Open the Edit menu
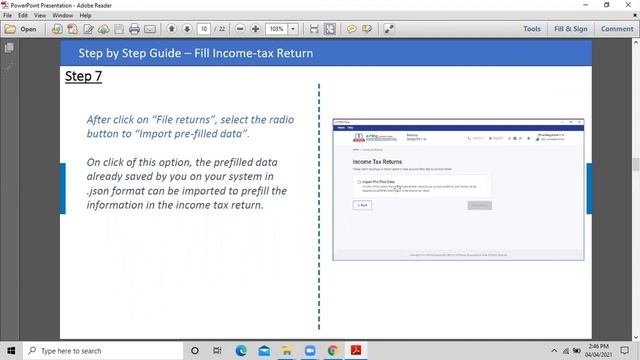Image resolution: width=640 pixels, height=360 pixels. pos(23,16)
